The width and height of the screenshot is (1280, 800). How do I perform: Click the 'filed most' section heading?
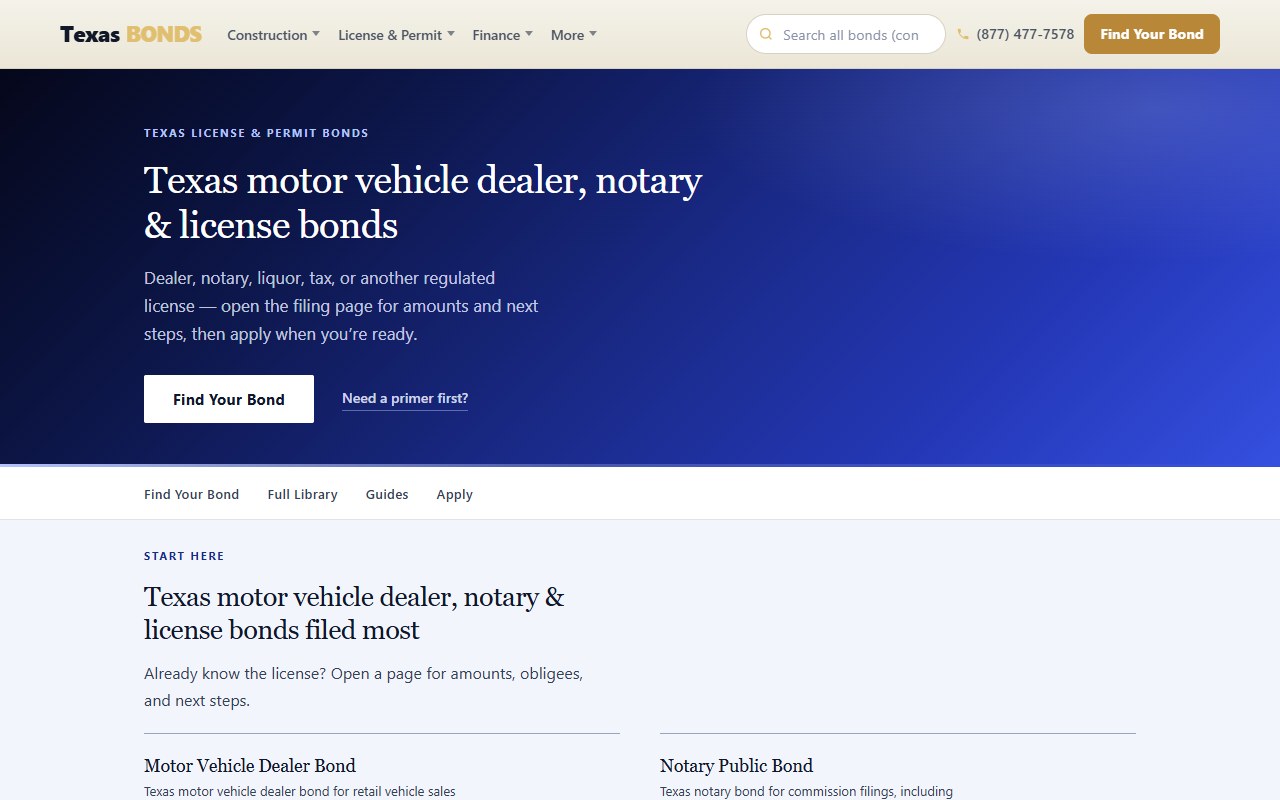tap(354, 613)
